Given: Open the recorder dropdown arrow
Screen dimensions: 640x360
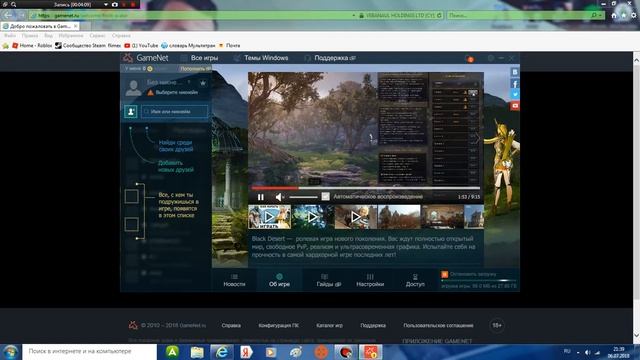Looking at the screenshot, I should pyautogui.click(x=106, y=4).
